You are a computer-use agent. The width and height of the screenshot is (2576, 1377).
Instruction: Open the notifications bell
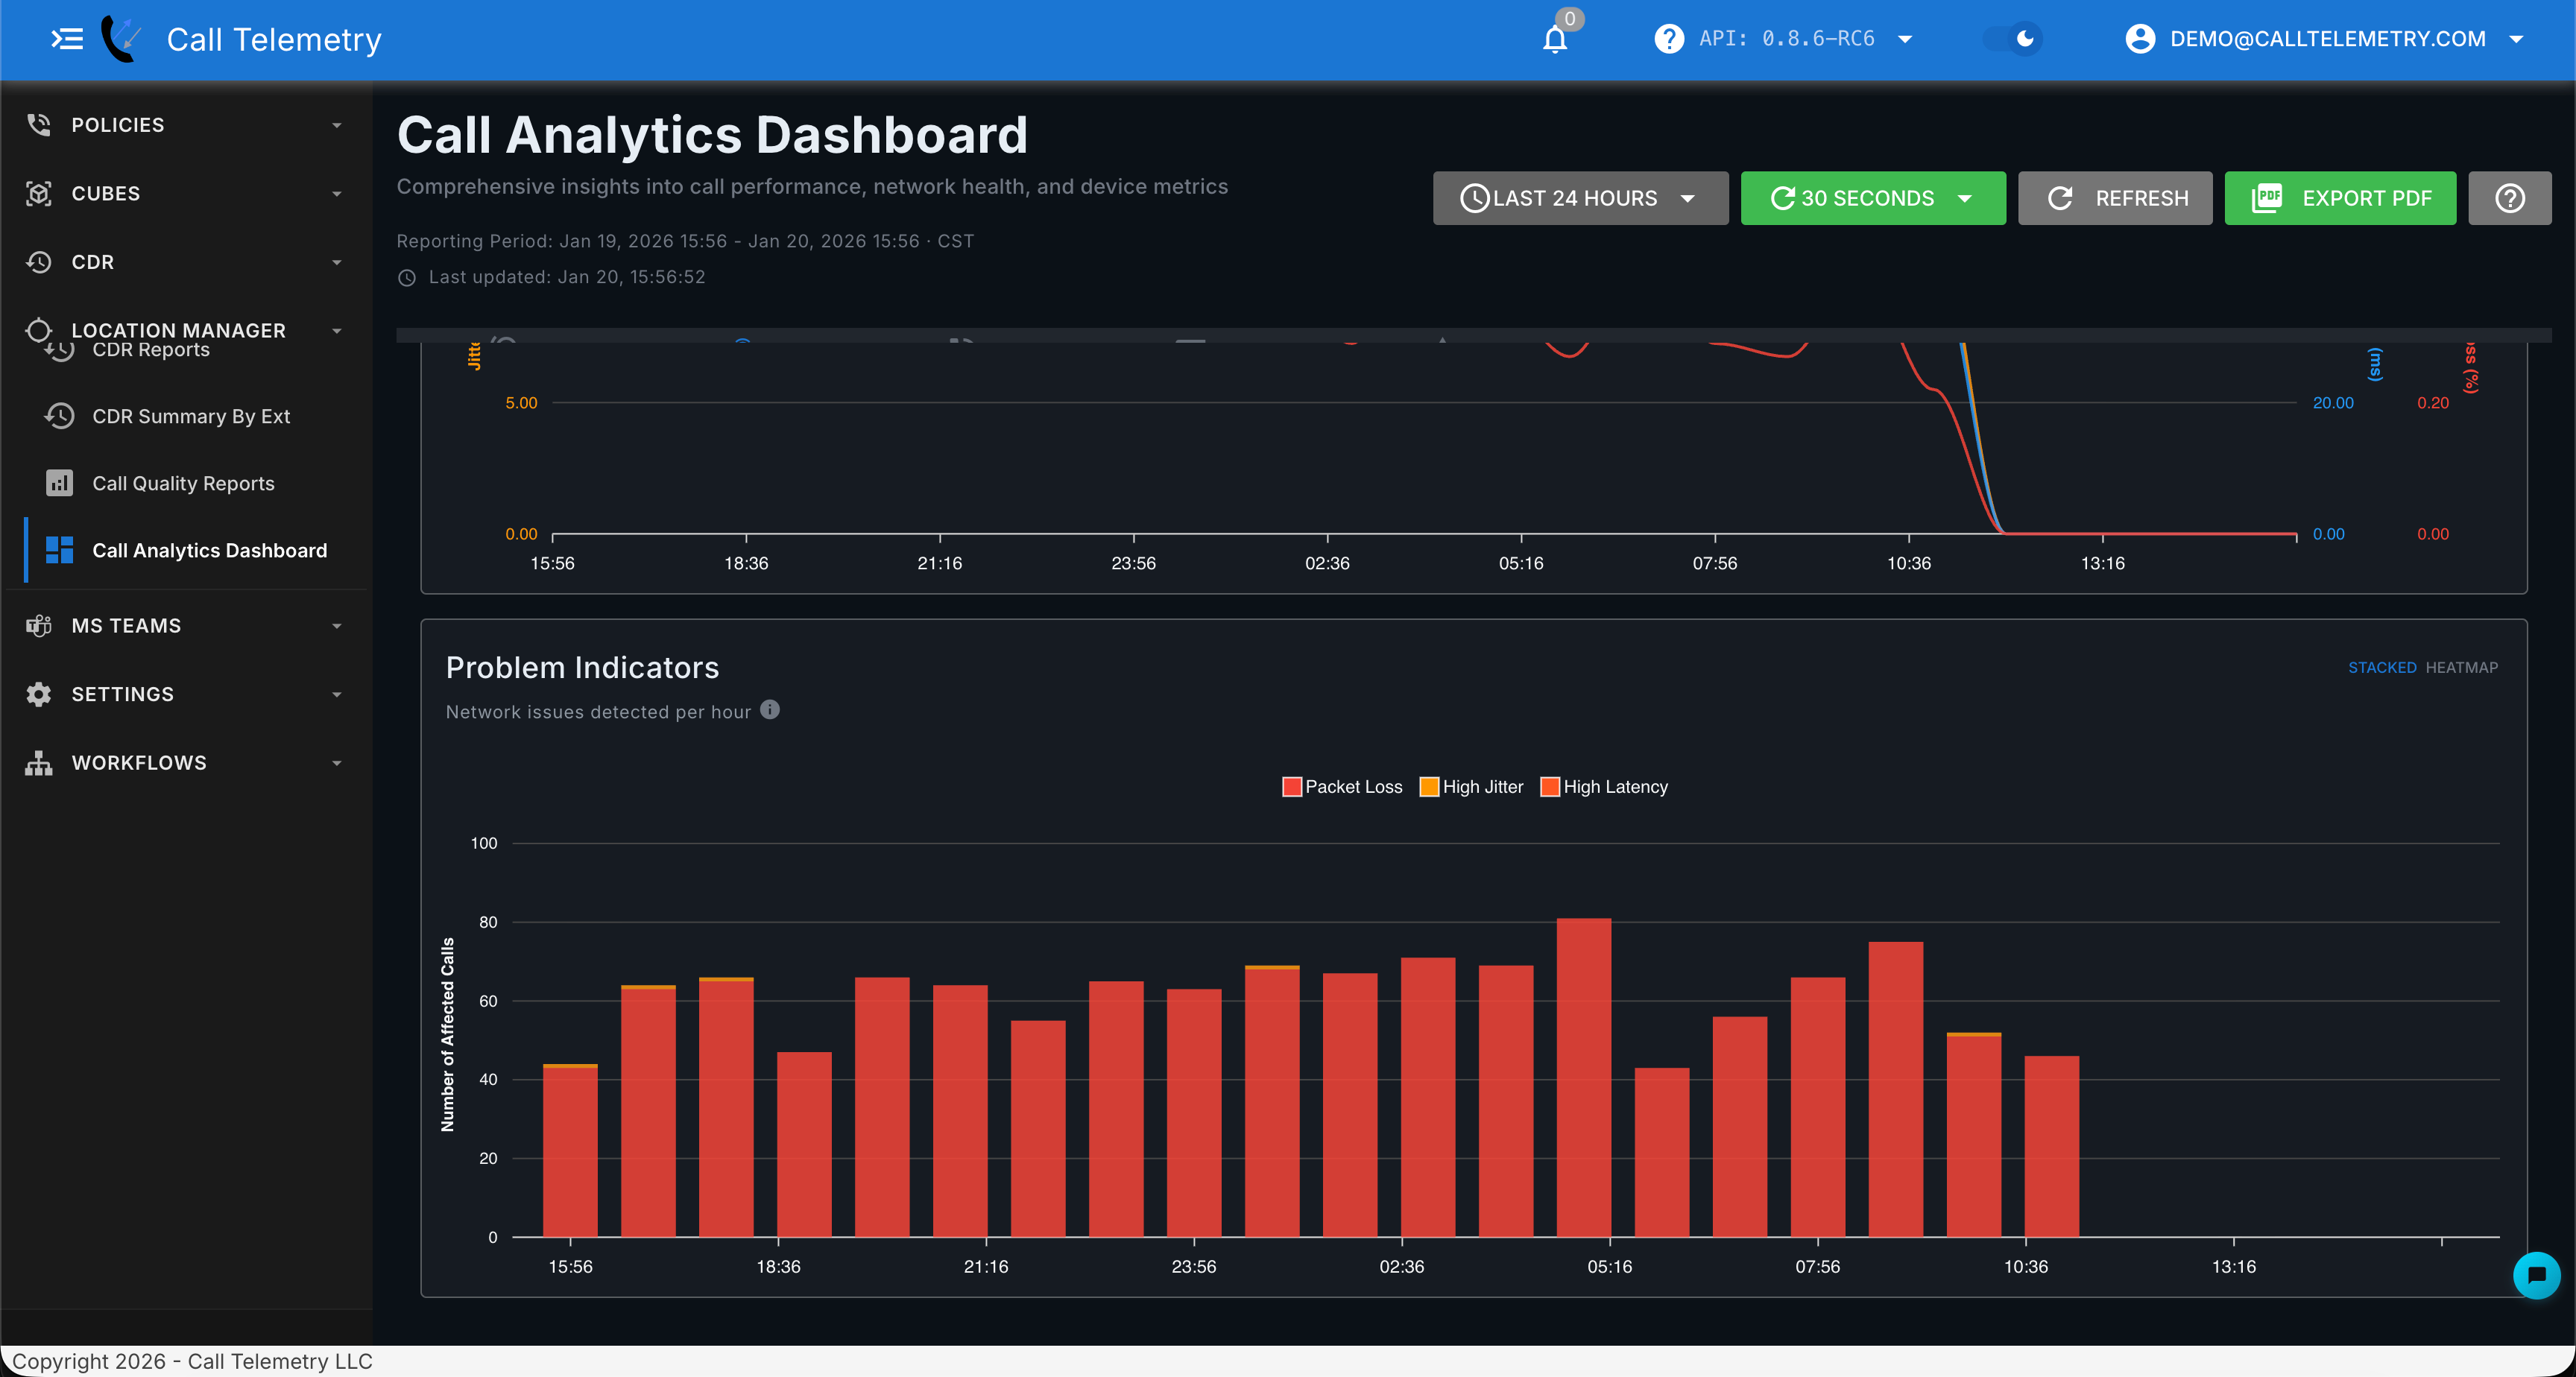tap(1555, 39)
